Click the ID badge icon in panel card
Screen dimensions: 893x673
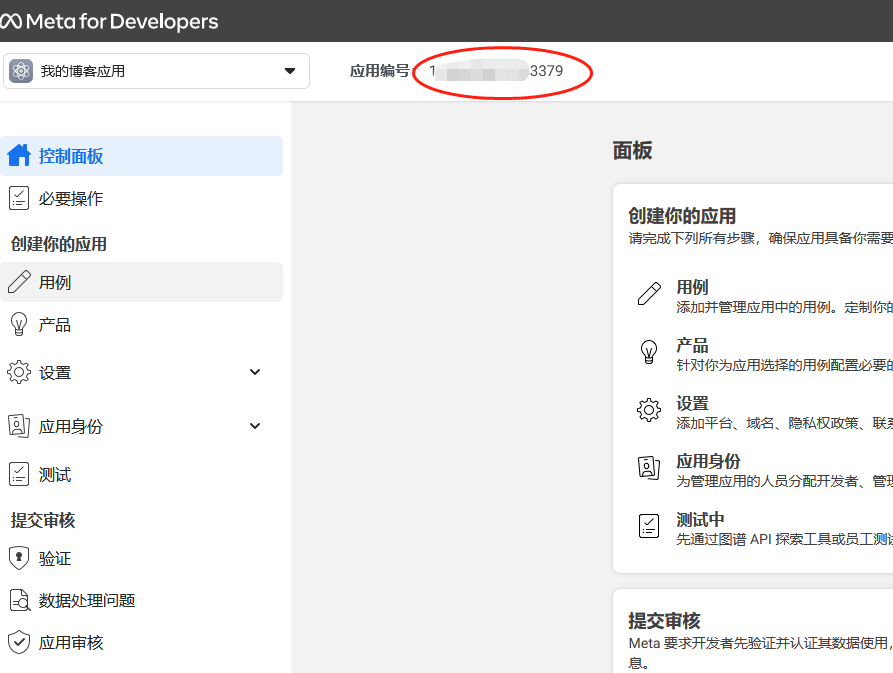[649, 468]
